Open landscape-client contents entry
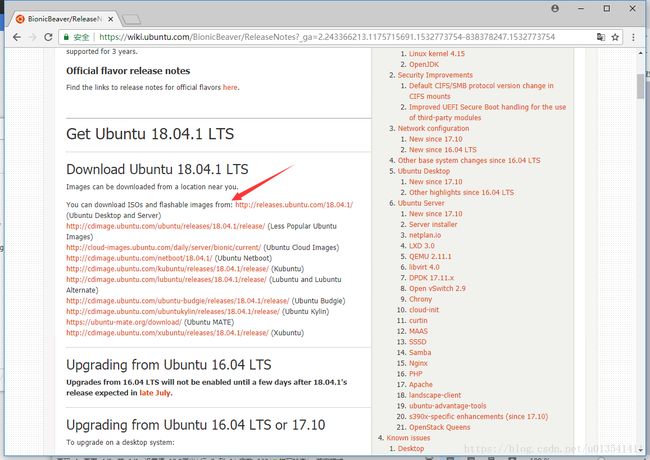The image size is (650, 460). [x=435, y=395]
